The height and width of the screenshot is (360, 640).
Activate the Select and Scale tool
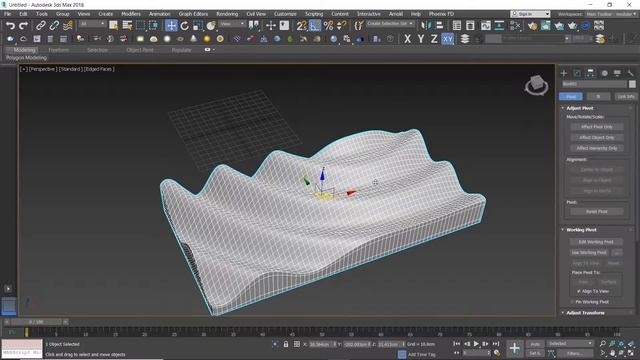pos(198,26)
